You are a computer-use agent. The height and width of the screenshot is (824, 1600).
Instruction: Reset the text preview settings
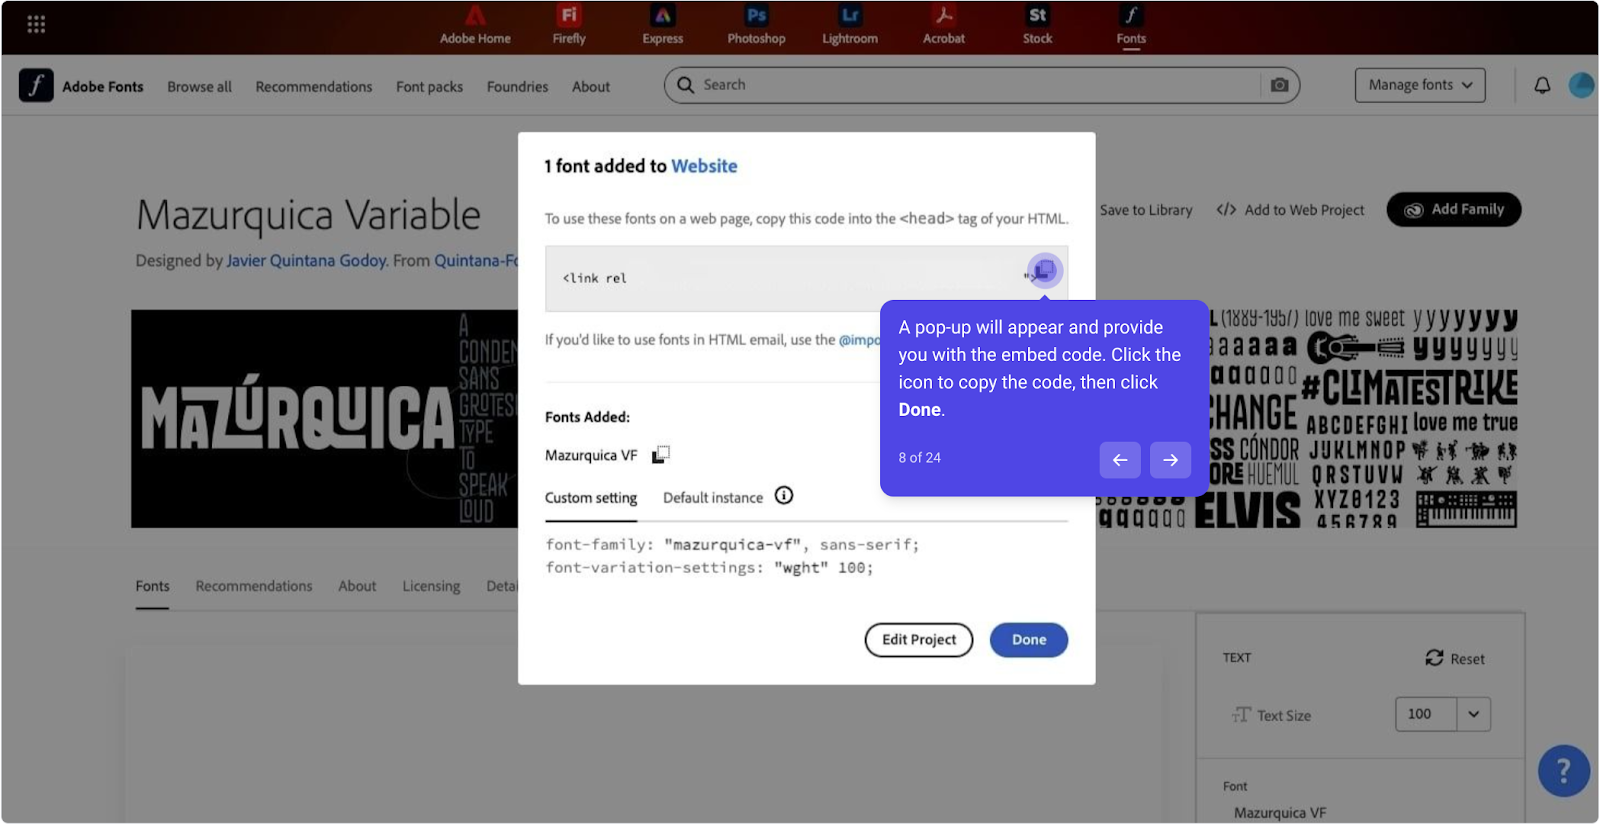[x=1454, y=658]
